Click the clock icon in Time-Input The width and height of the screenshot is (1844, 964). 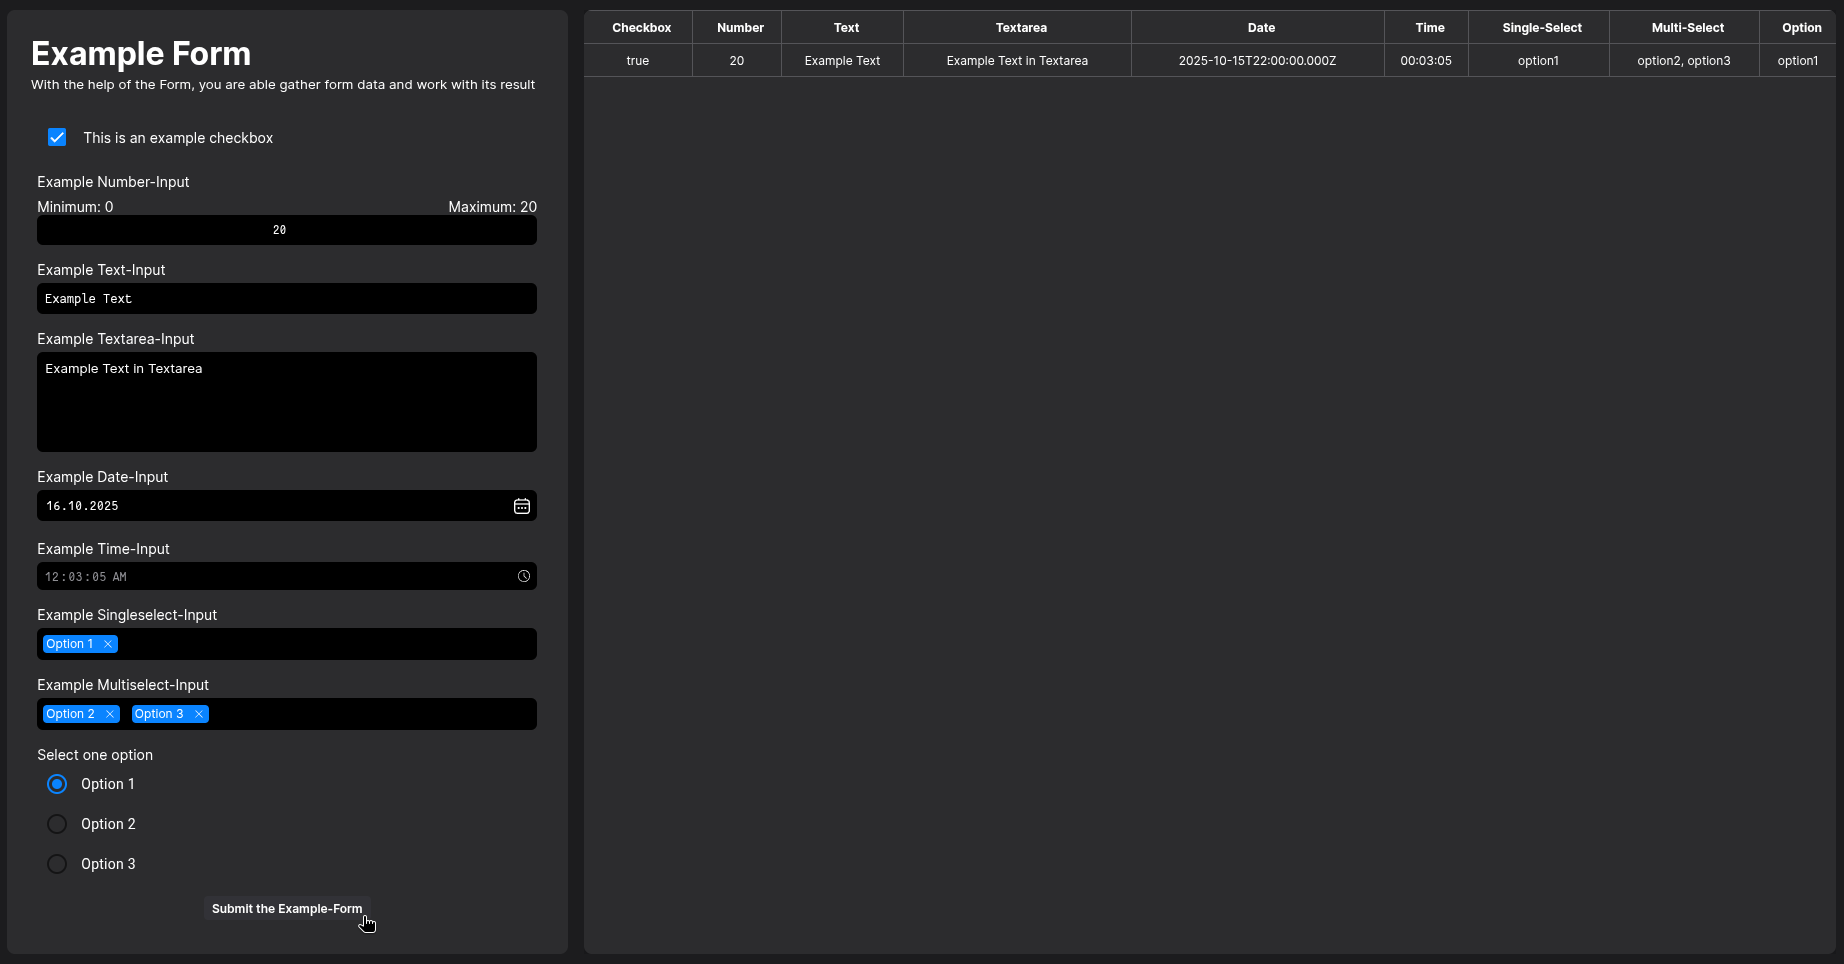[523, 576]
